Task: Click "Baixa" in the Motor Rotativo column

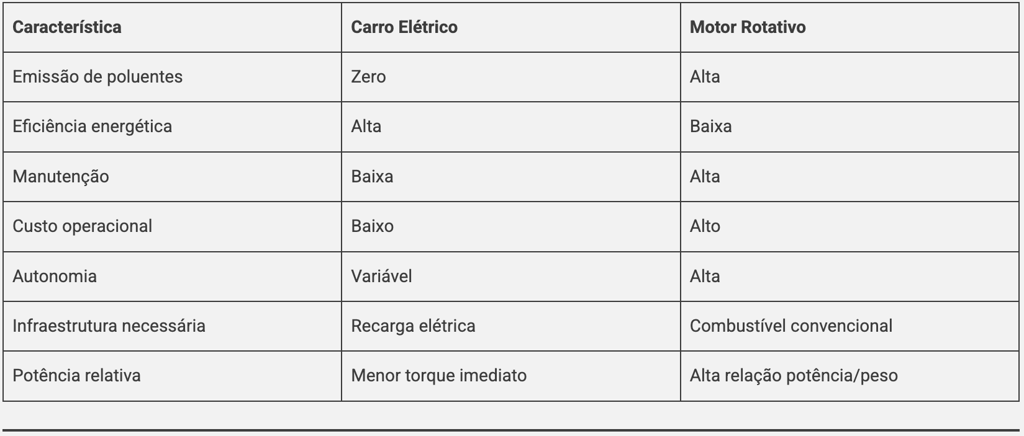Action: click(711, 127)
